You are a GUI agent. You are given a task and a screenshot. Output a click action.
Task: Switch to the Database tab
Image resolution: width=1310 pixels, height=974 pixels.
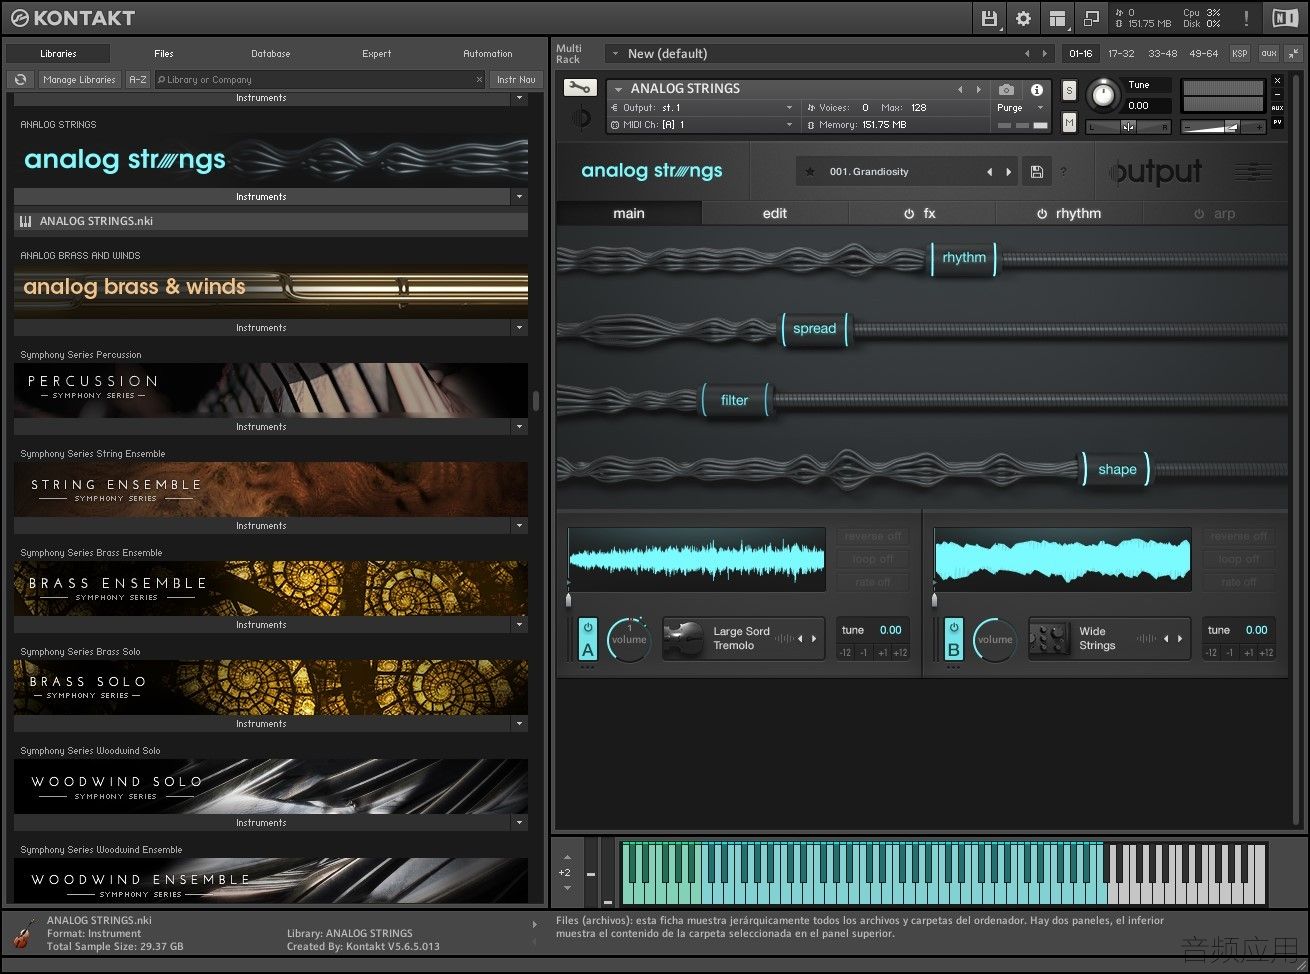[x=271, y=54]
